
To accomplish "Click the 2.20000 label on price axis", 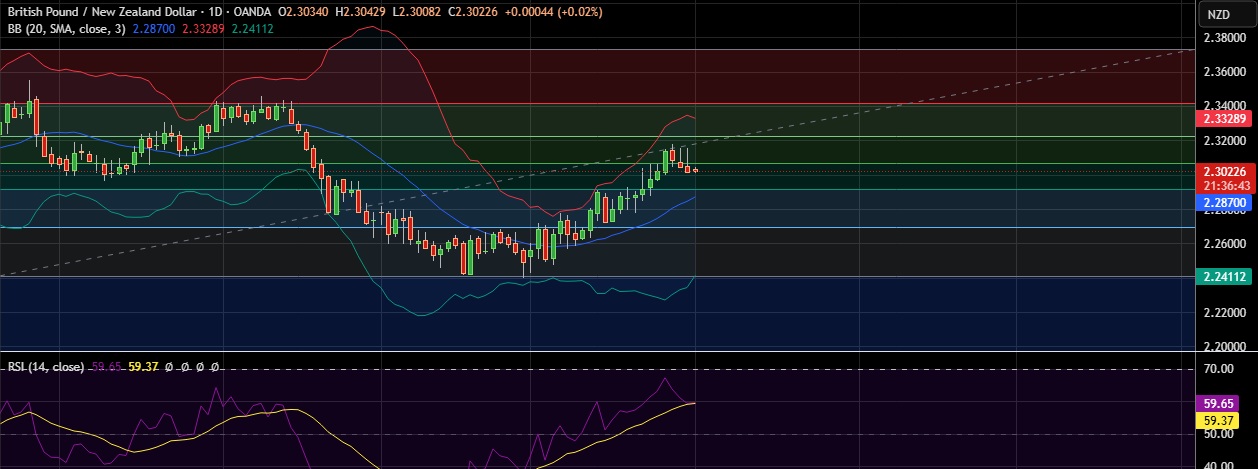I will point(1224,347).
